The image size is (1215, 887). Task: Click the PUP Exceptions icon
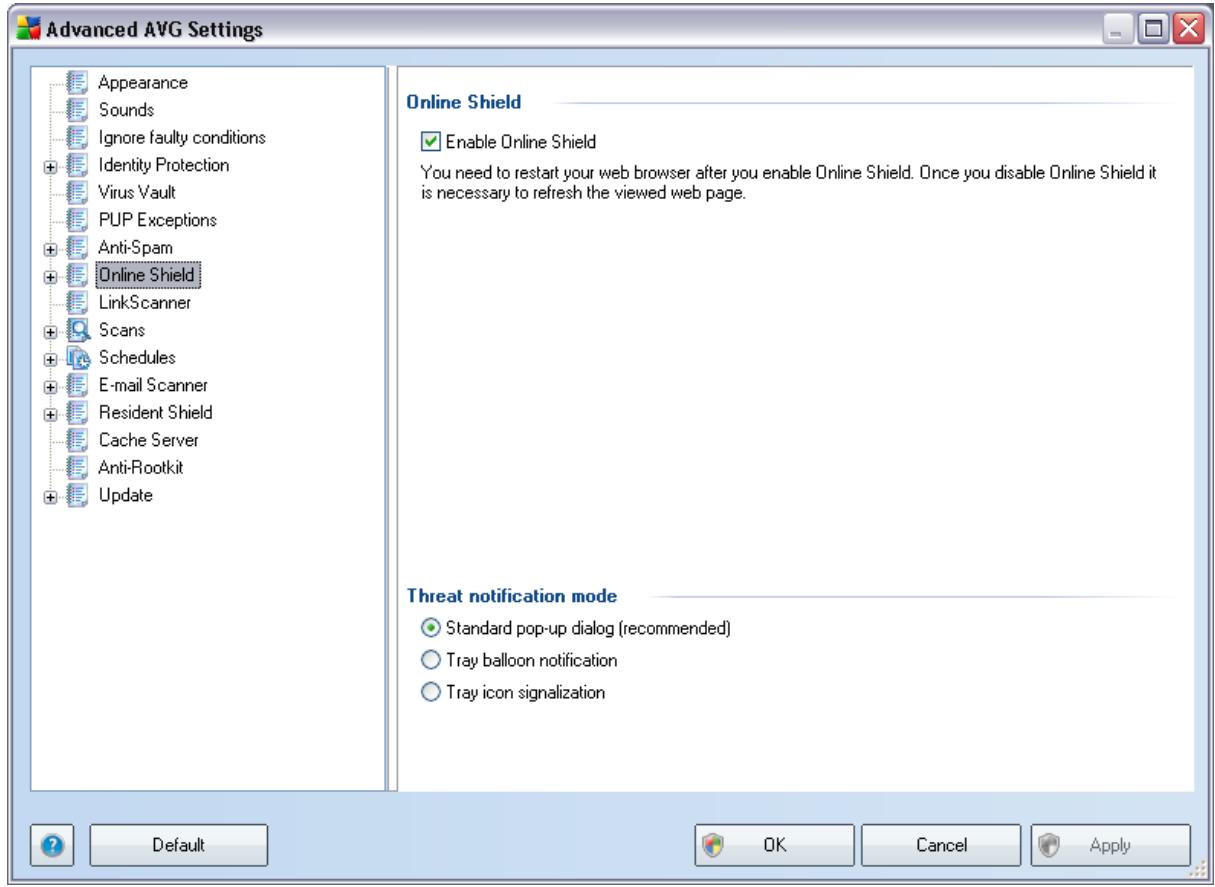pyautogui.click(x=76, y=218)
